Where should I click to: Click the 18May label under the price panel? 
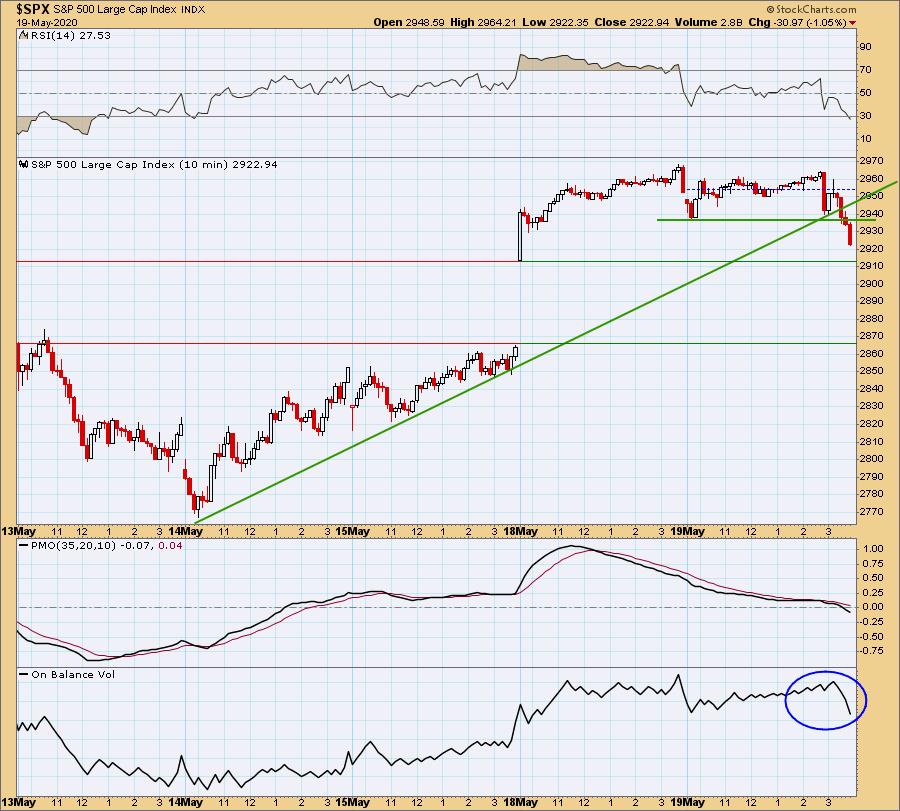(x=520, y=531)
